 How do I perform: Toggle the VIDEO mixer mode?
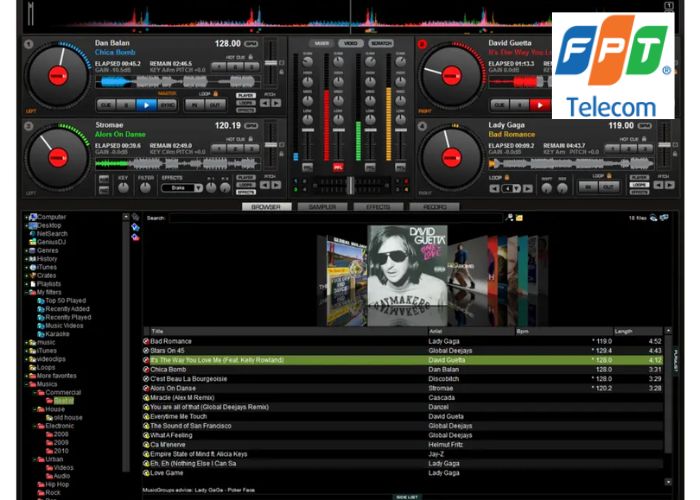tap(349, 44)
